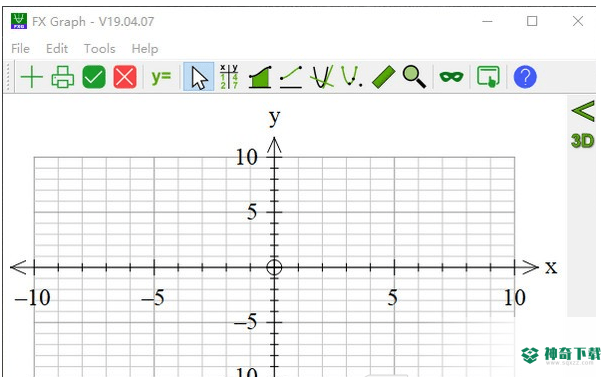Click the −10 label on the x axis
Viewport: 613px width, 377px height.
(32, 298)
